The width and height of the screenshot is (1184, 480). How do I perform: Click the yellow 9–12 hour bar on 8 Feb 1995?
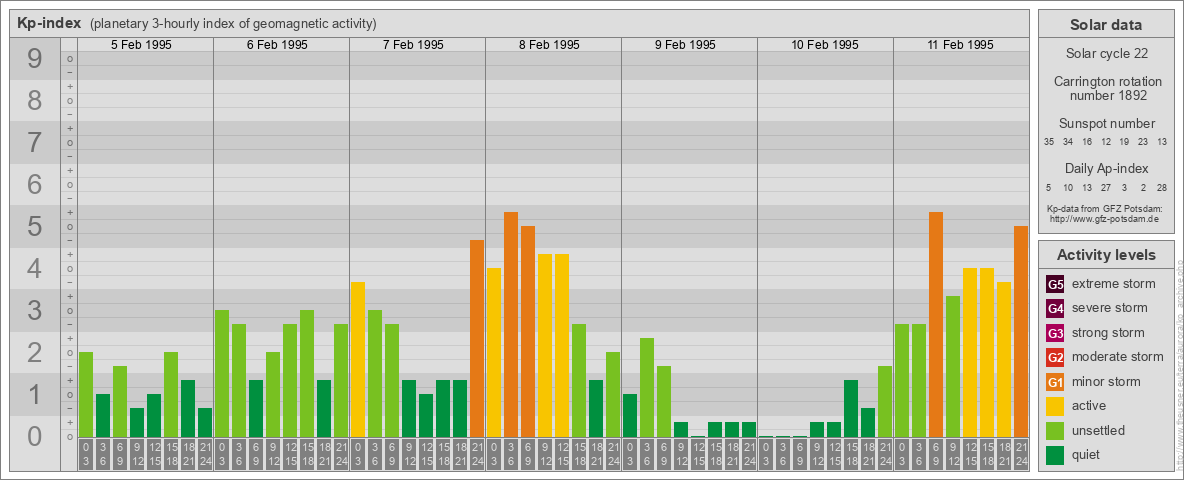click(x=545, y=346)
